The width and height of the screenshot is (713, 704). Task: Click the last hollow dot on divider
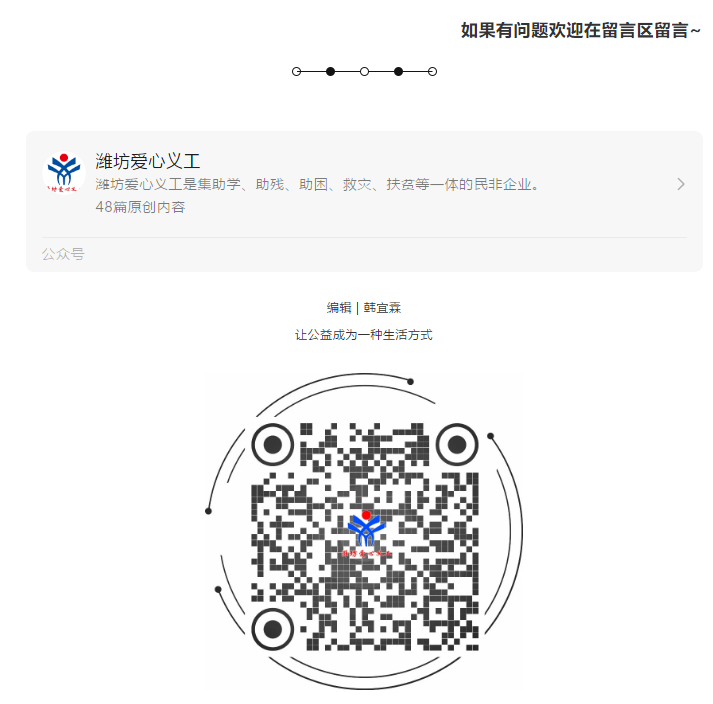point(432,71)
